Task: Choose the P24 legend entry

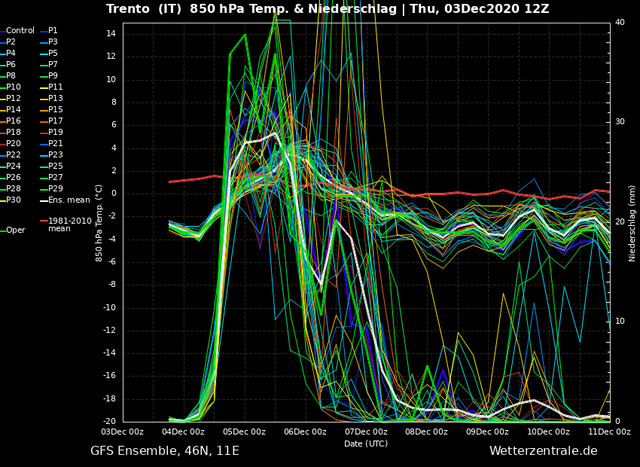Action: click(x=11, y=166)
